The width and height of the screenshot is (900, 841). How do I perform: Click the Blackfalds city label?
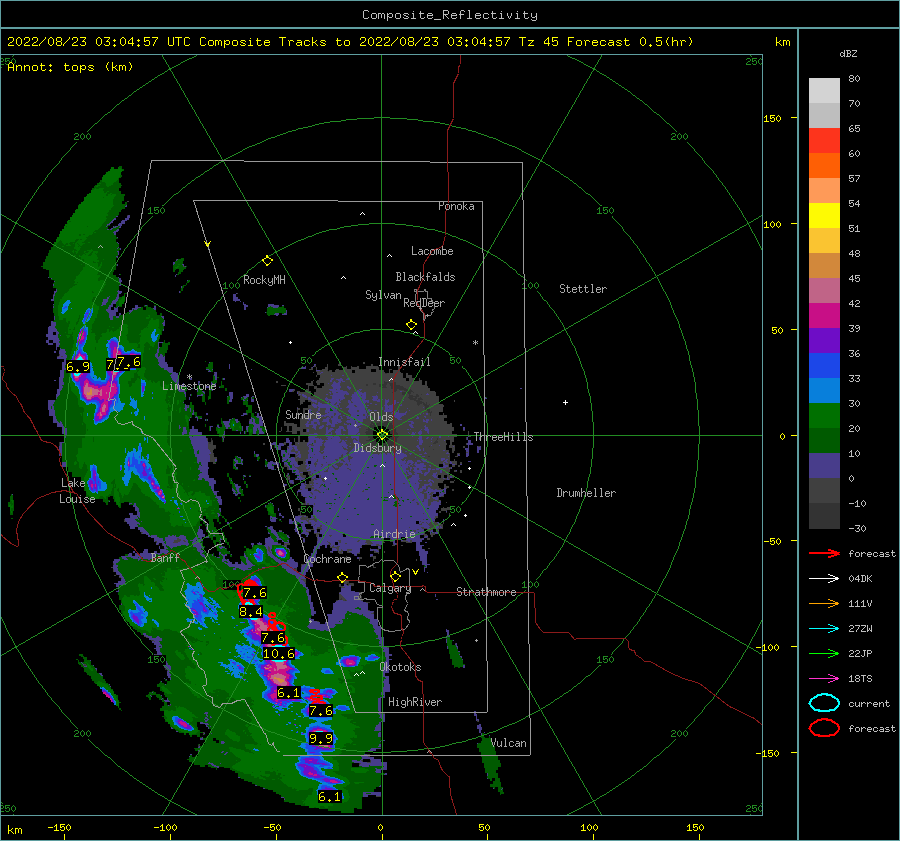[425, 277]
